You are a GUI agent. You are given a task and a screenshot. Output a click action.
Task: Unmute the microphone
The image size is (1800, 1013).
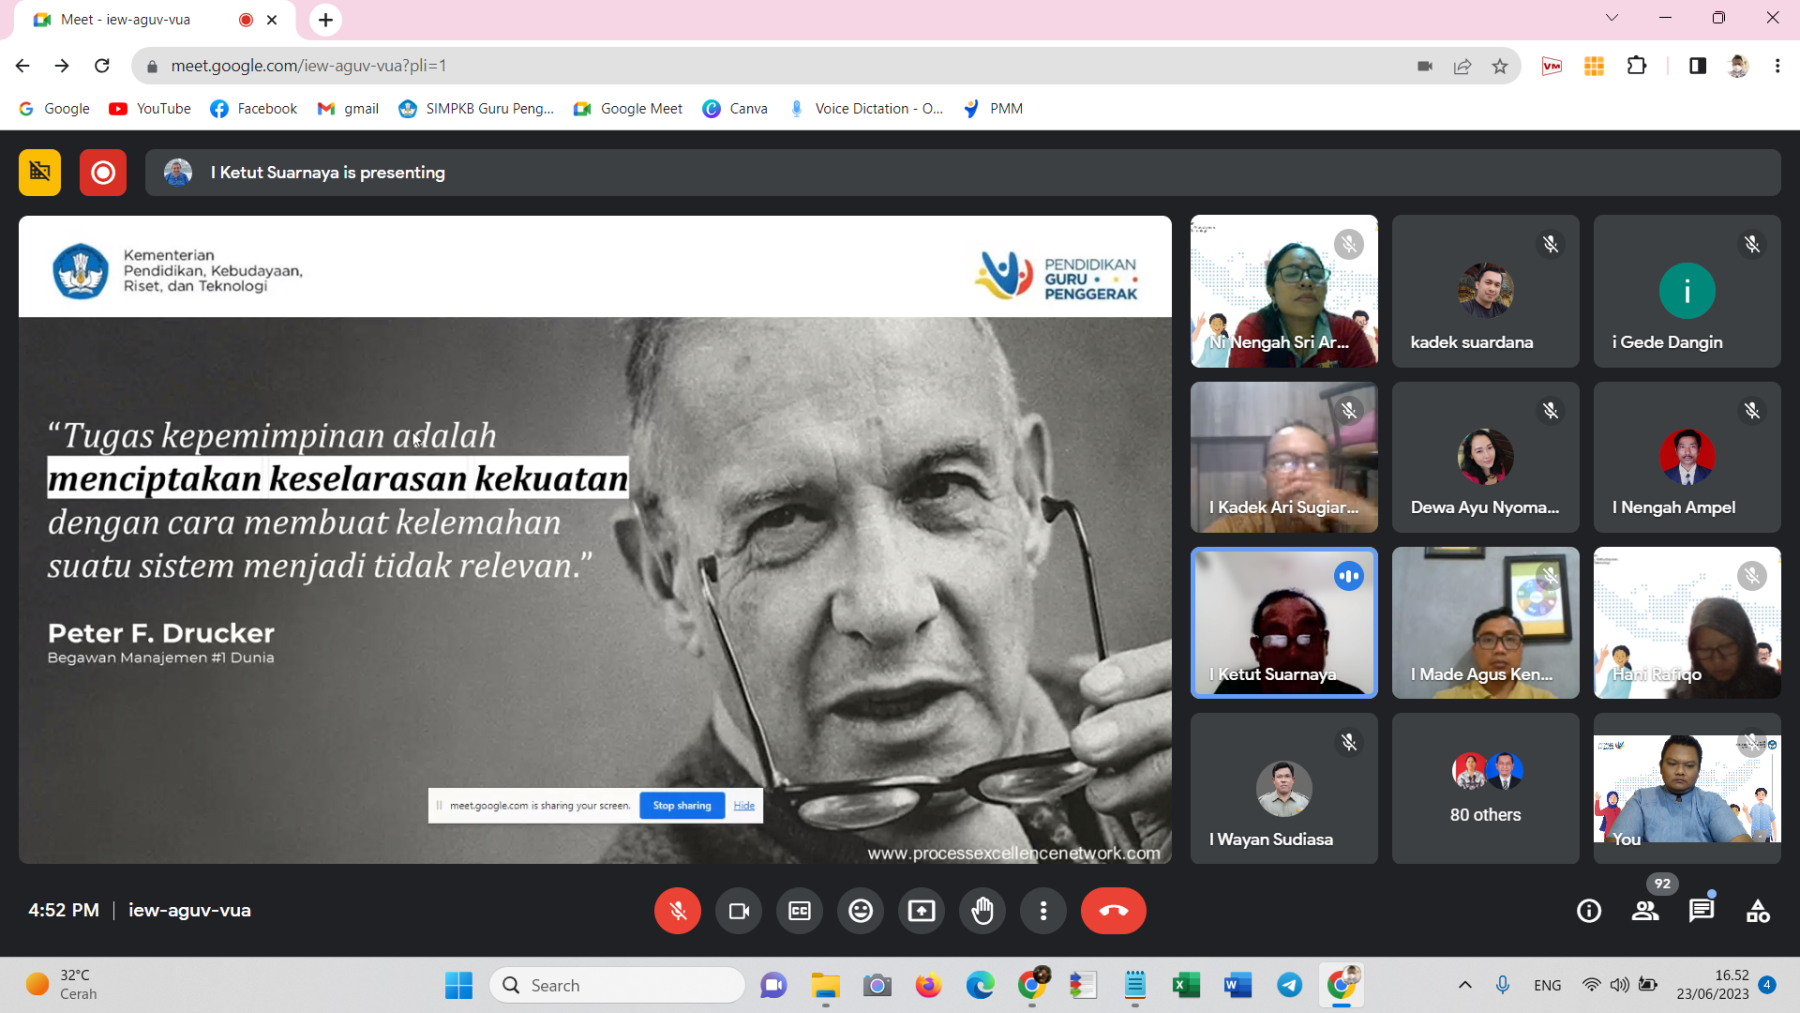pyautogui.click(x=677, y=911)
